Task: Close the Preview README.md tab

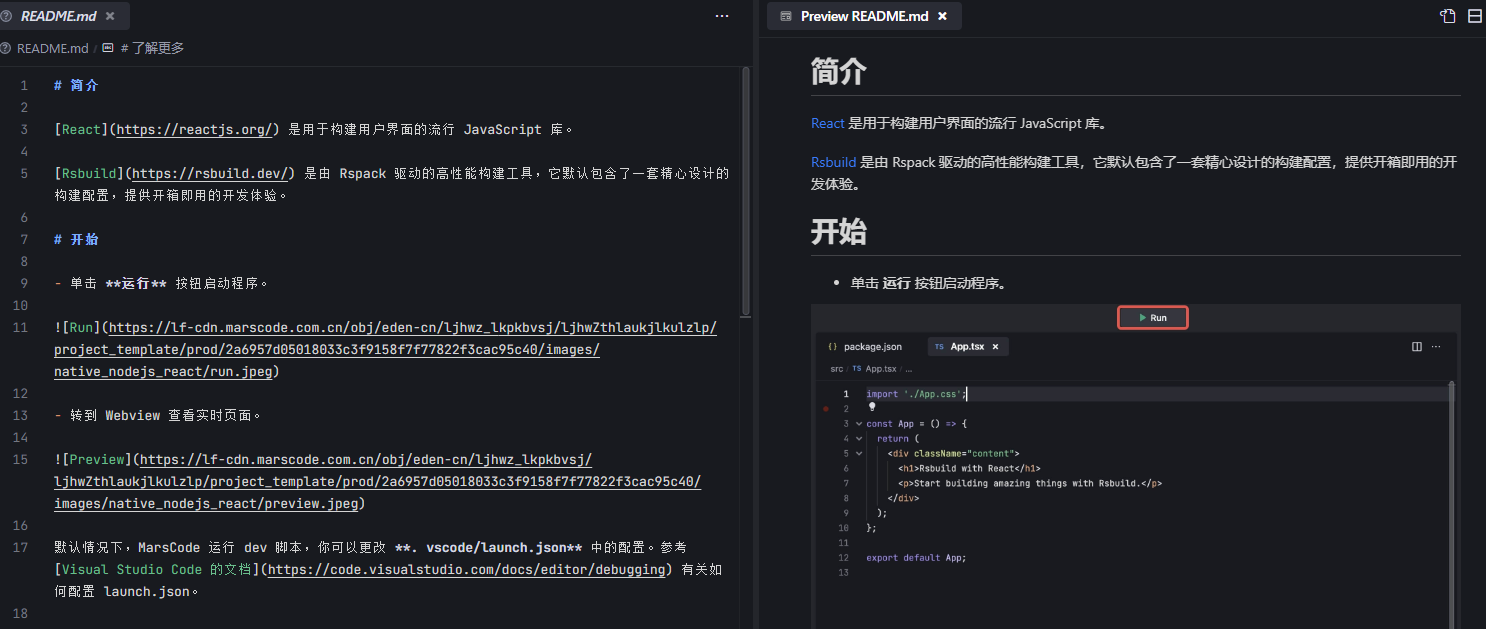Action: click(942, 16)
